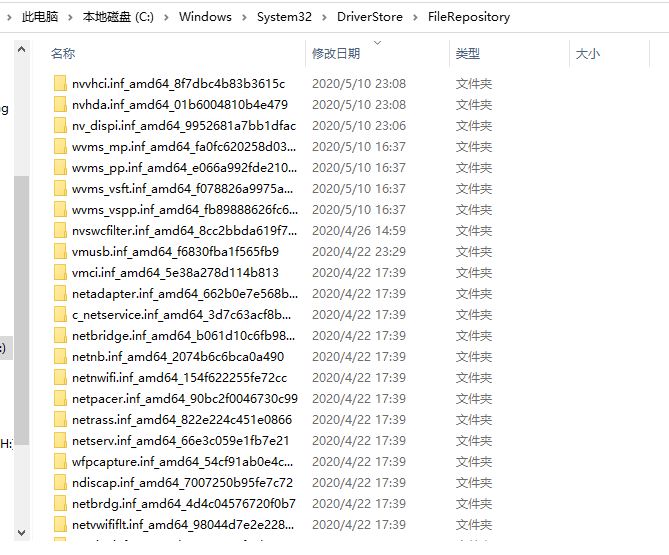
Task: Click folder icon beside wvms_pp.inf_amd64 entry
Action: coord(60,167)
